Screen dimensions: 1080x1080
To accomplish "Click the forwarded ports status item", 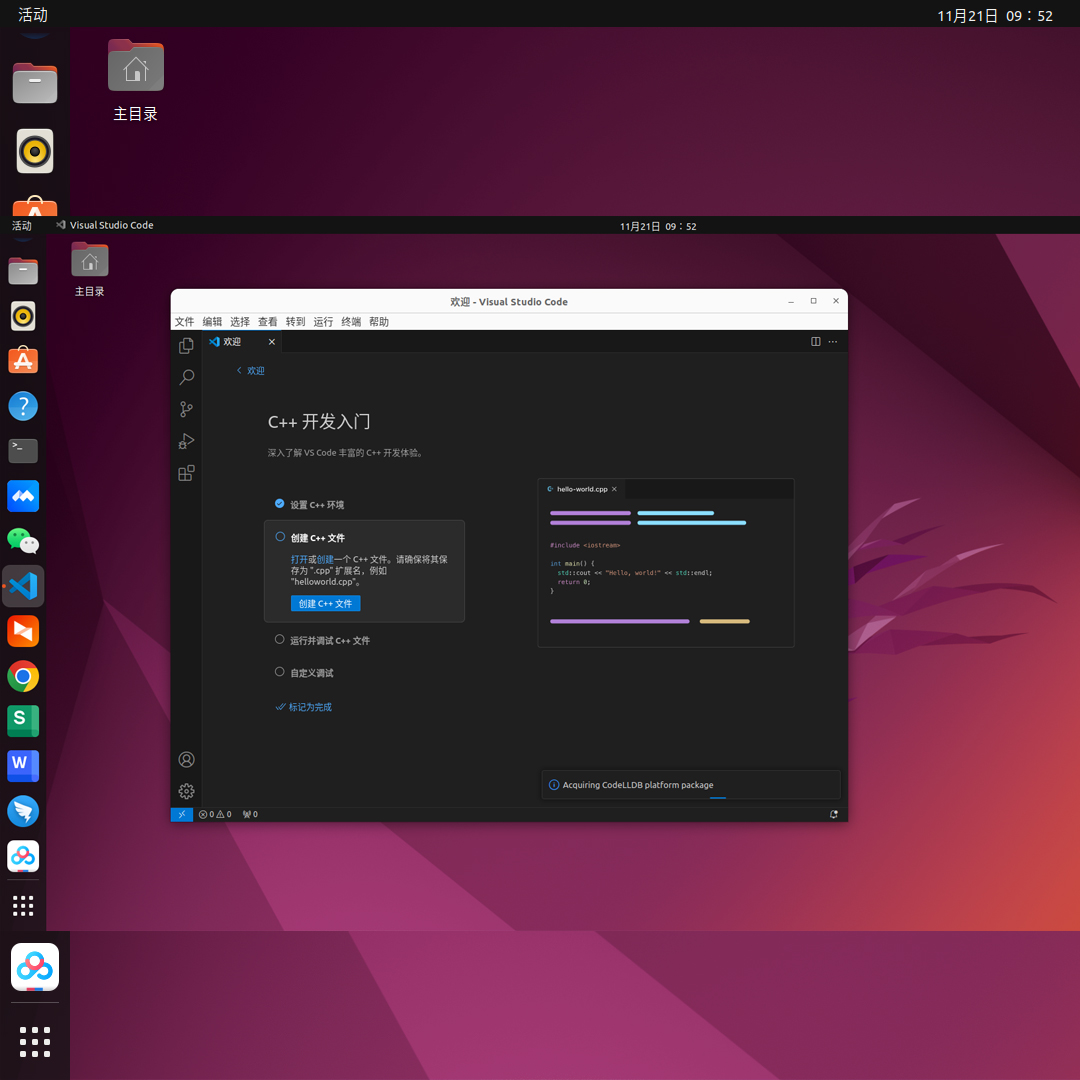I will point(250,814).
